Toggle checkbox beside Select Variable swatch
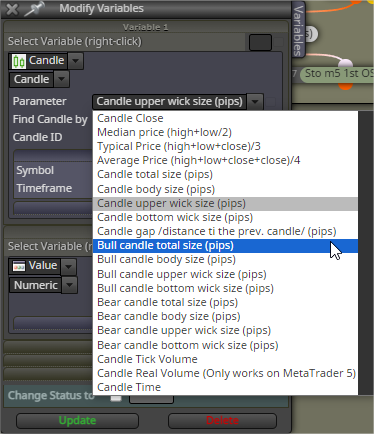374x434 pixels. coord(279,42)
